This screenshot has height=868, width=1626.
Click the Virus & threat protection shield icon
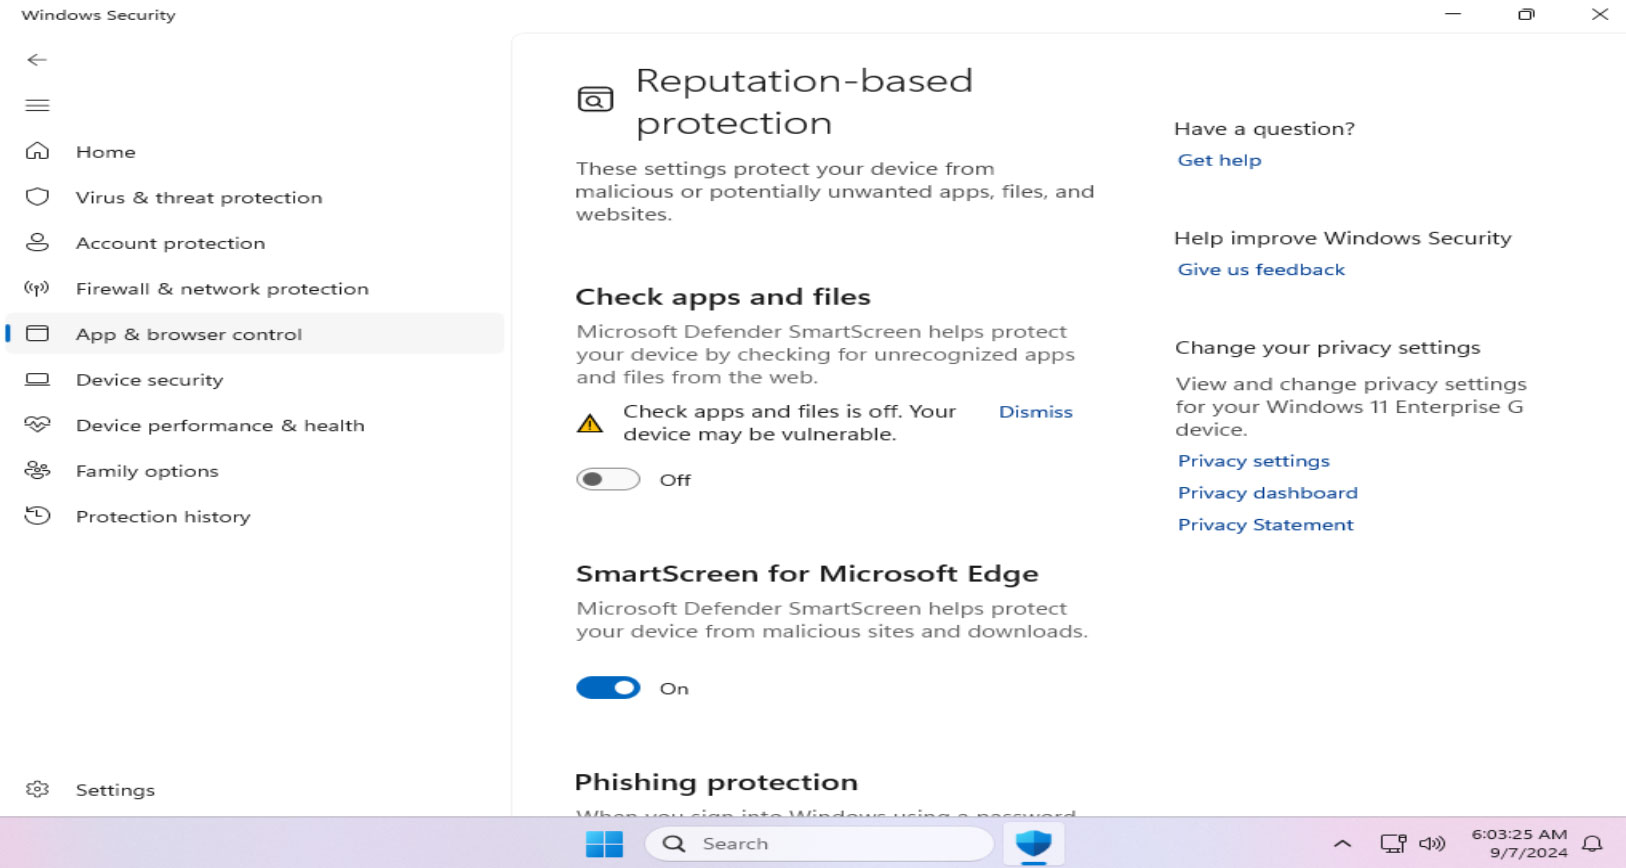[37, 197]
